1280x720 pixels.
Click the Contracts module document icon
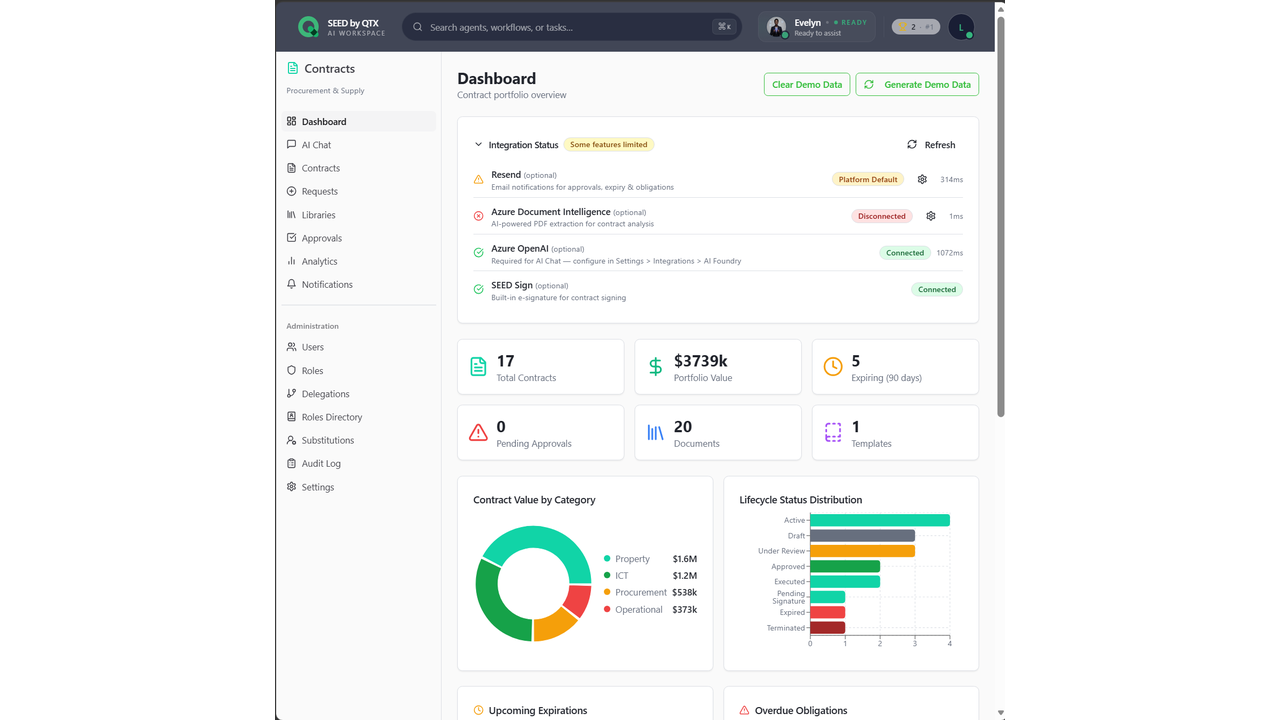292,68
